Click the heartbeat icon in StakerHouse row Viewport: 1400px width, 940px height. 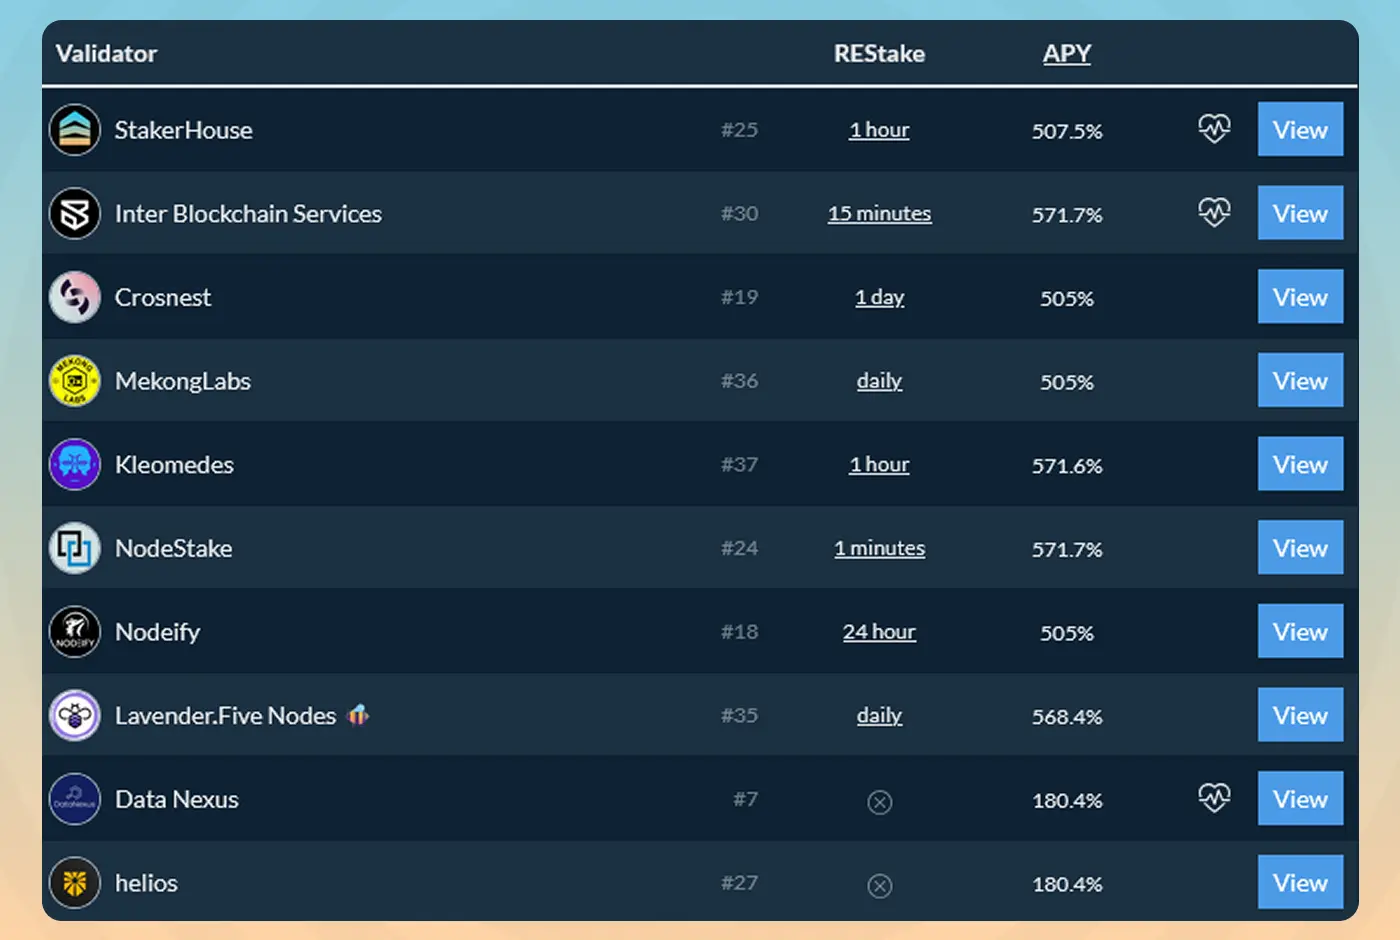1214,129
